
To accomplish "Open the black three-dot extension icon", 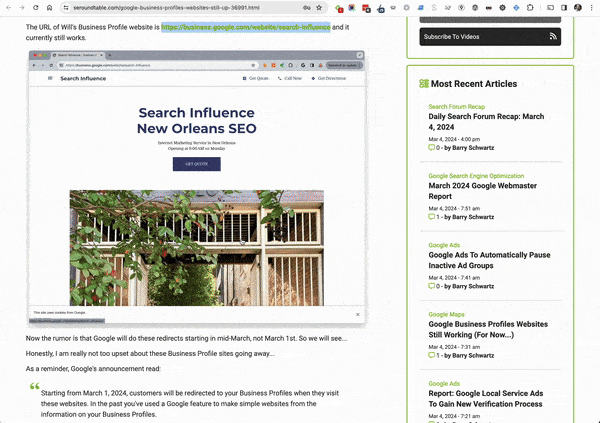I will coord(489,8).
